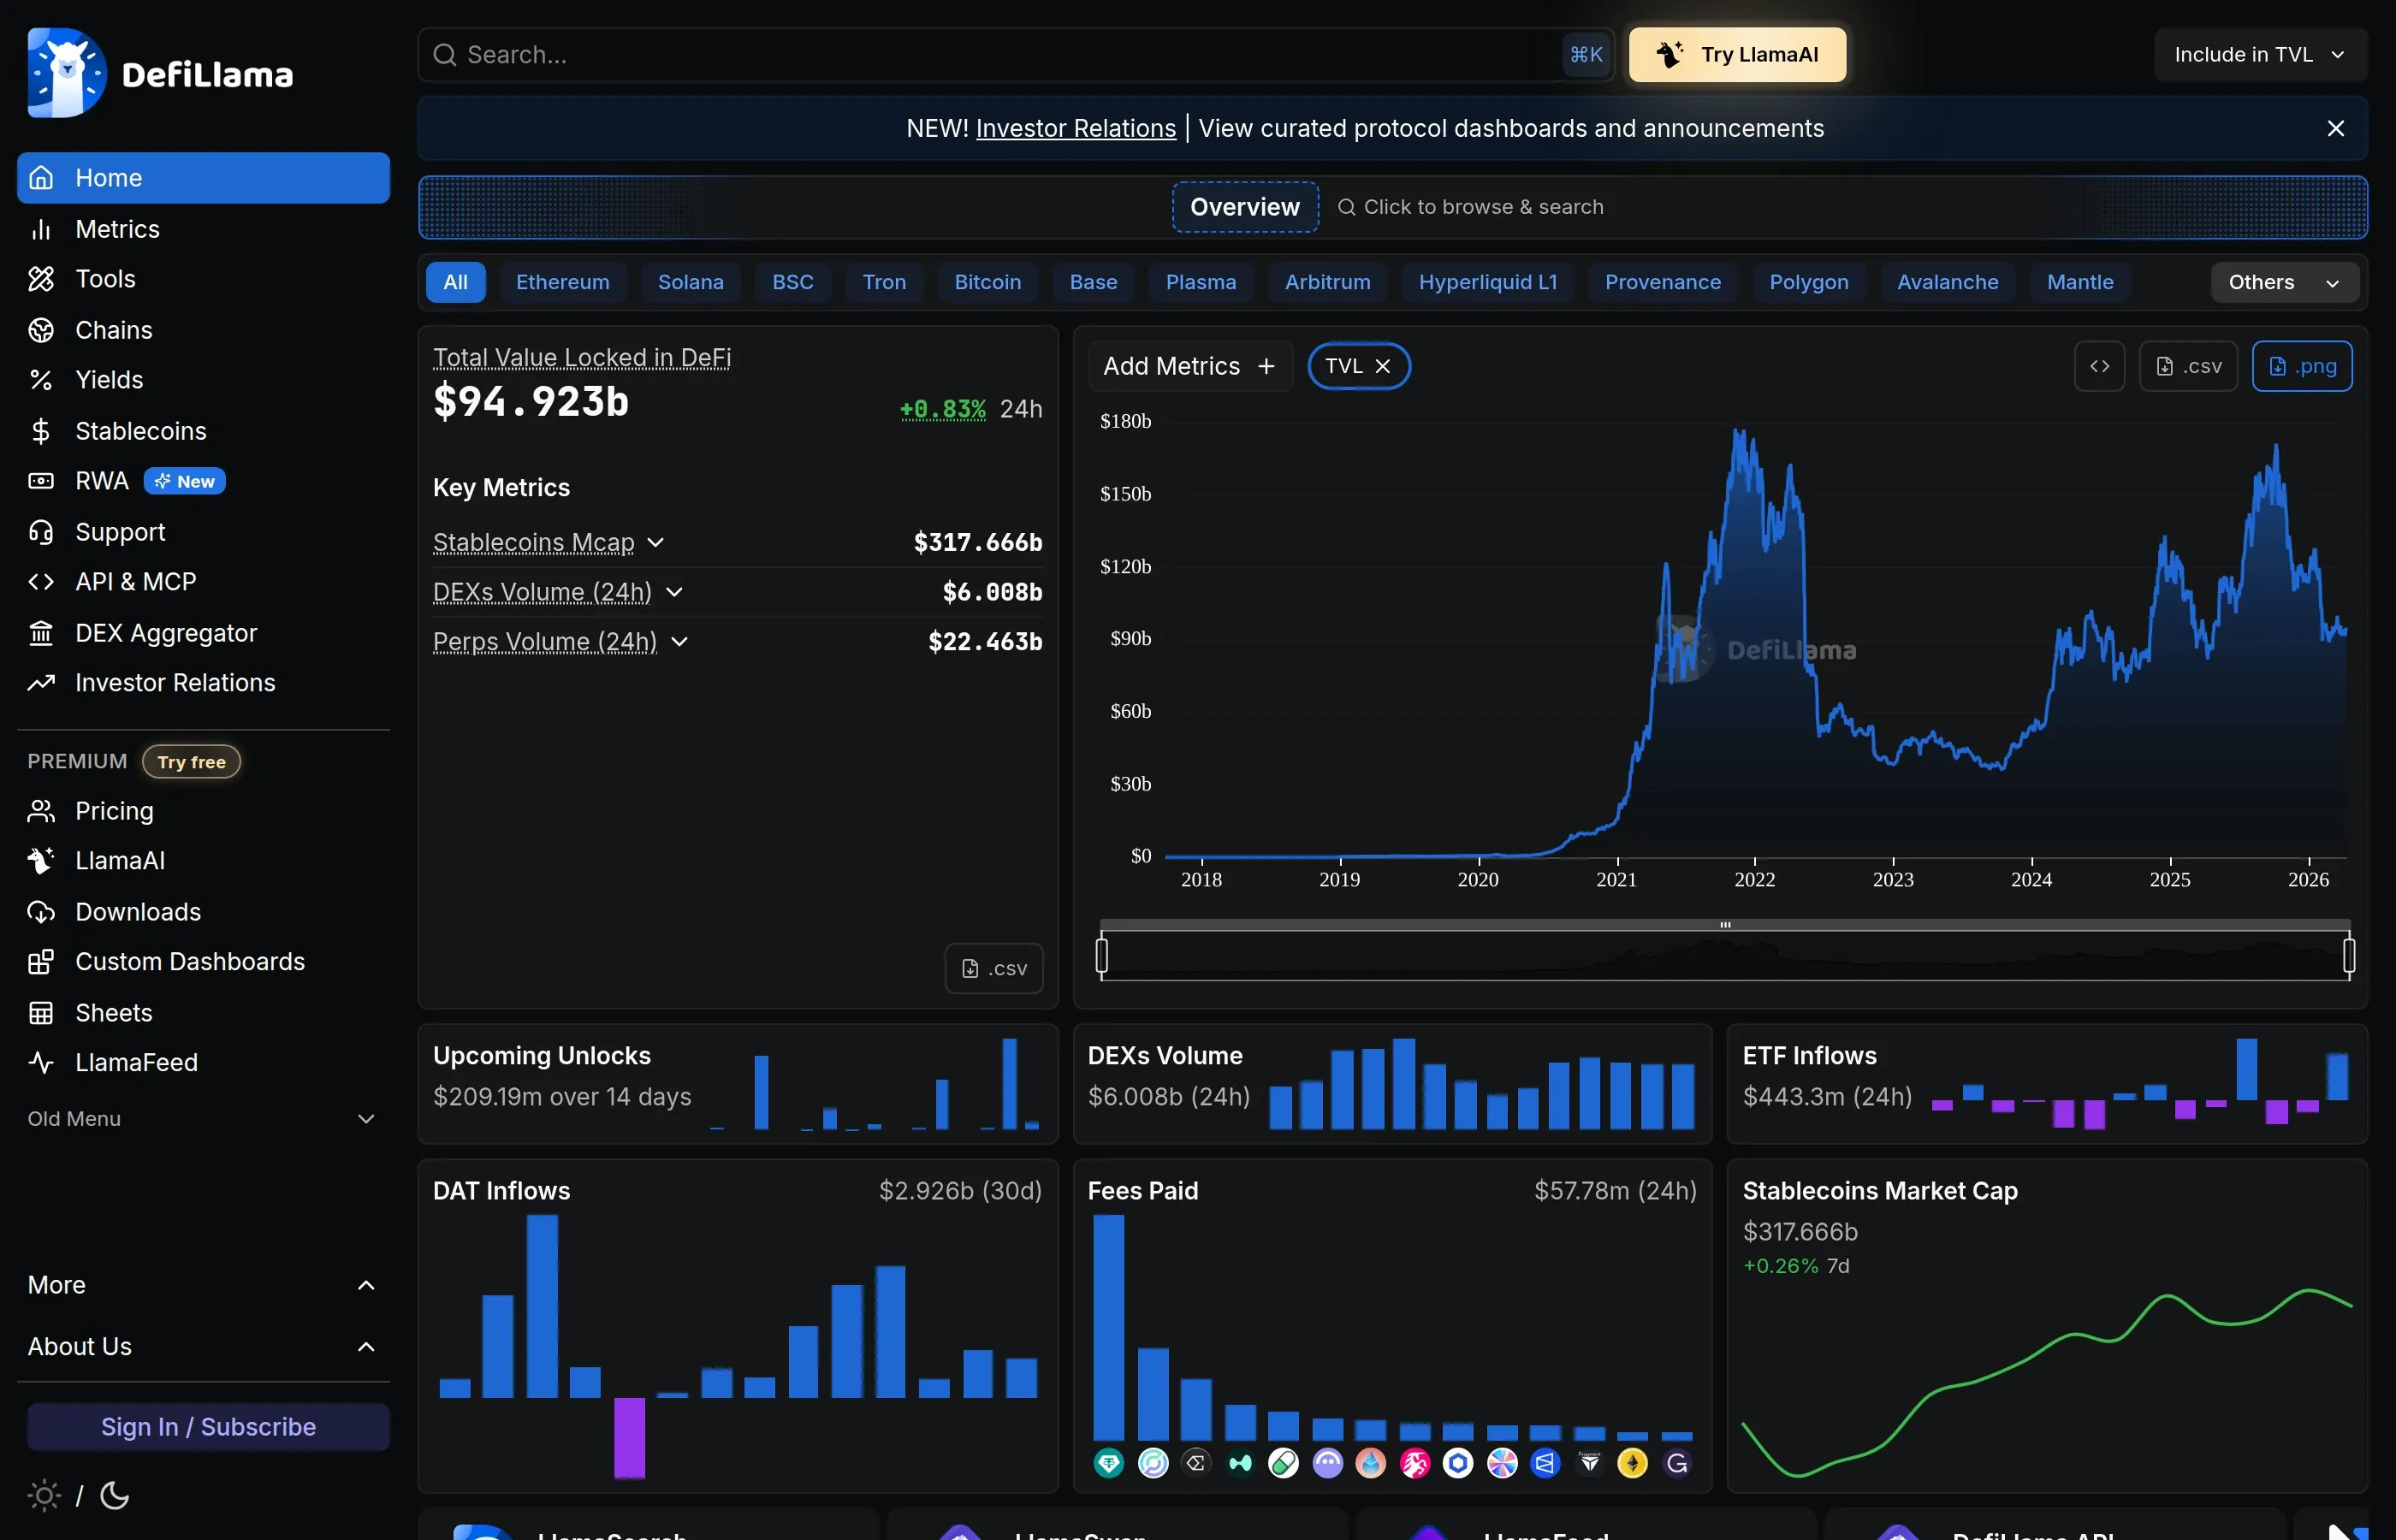Click the Stablecoins dollar icon
2396x1540 pixels.
pos(41,431)
